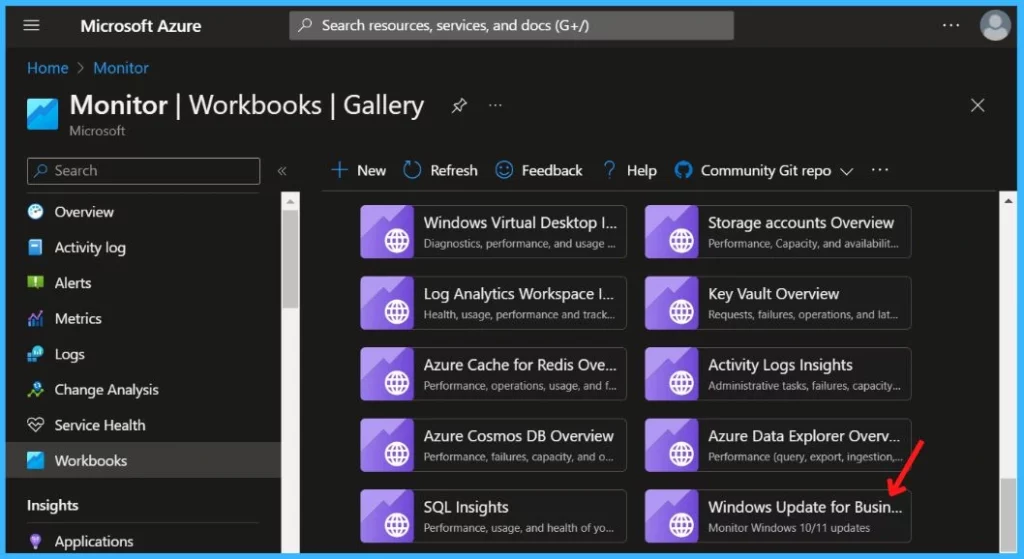
Task: Click the Change Analysis icon
Action: pos(35,389)
